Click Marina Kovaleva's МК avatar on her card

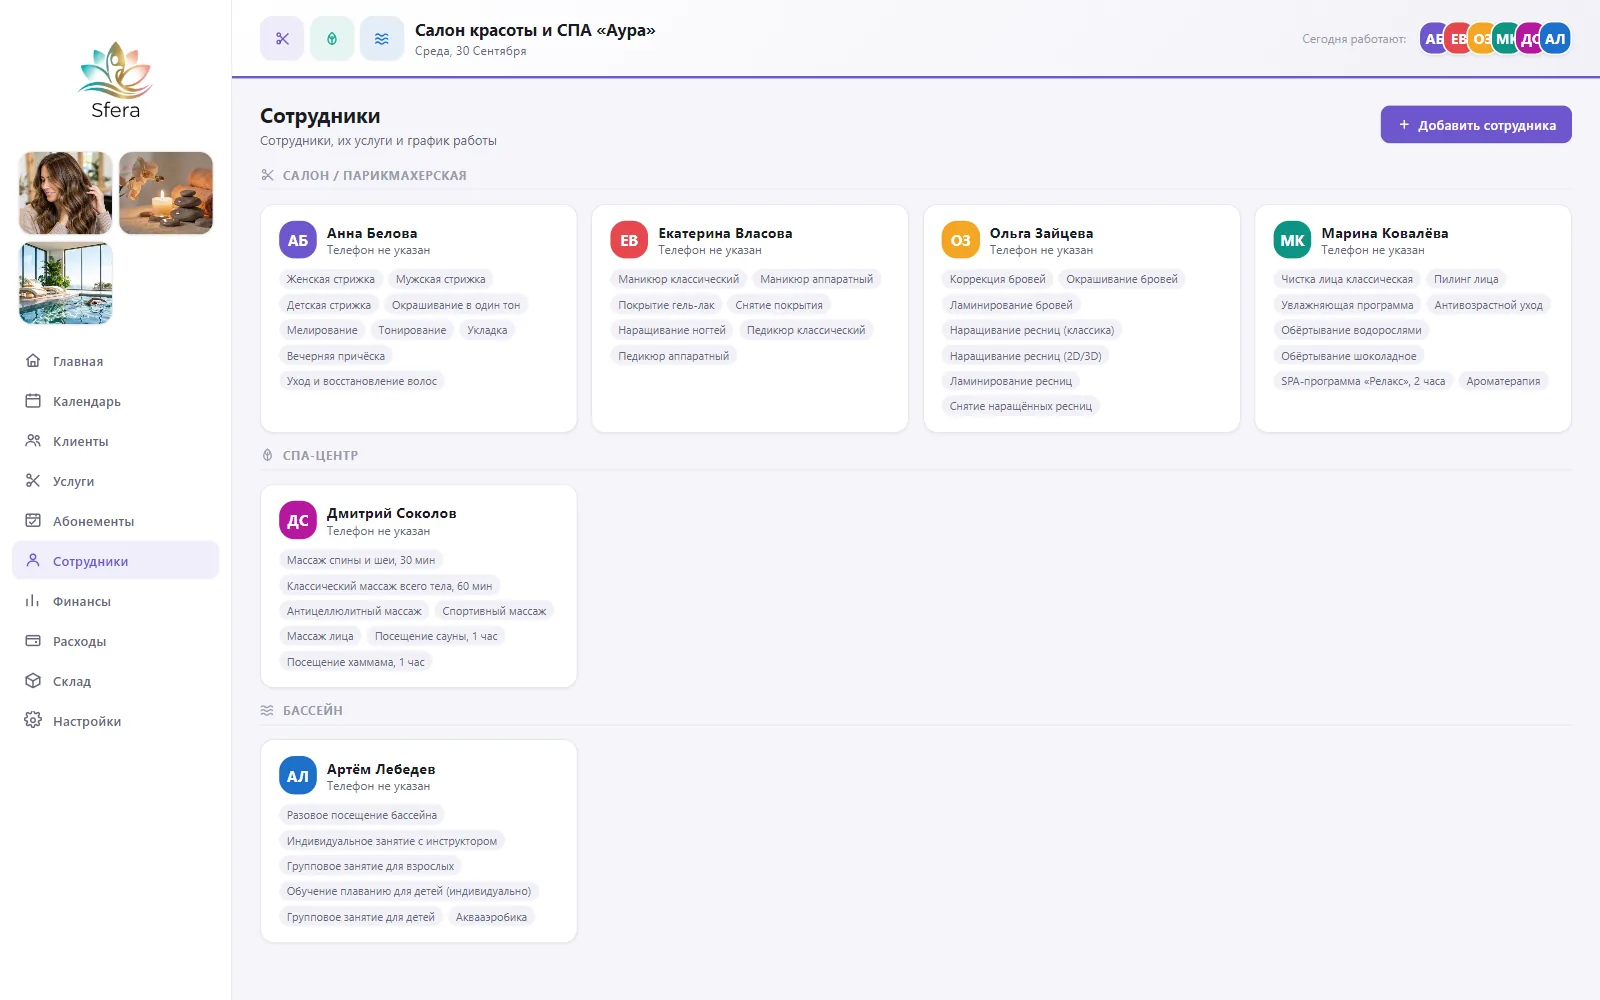click(1292, 240)
